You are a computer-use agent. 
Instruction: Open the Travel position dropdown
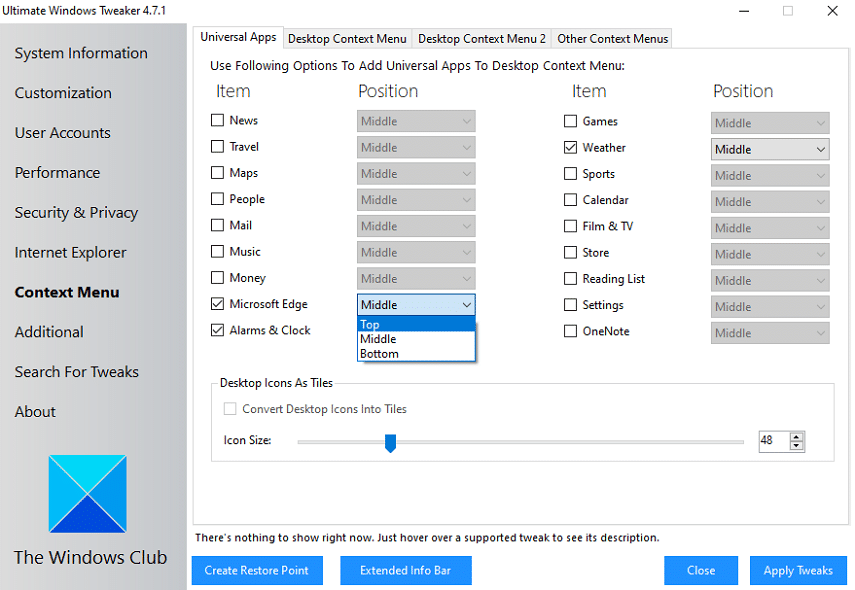[416, 147]
